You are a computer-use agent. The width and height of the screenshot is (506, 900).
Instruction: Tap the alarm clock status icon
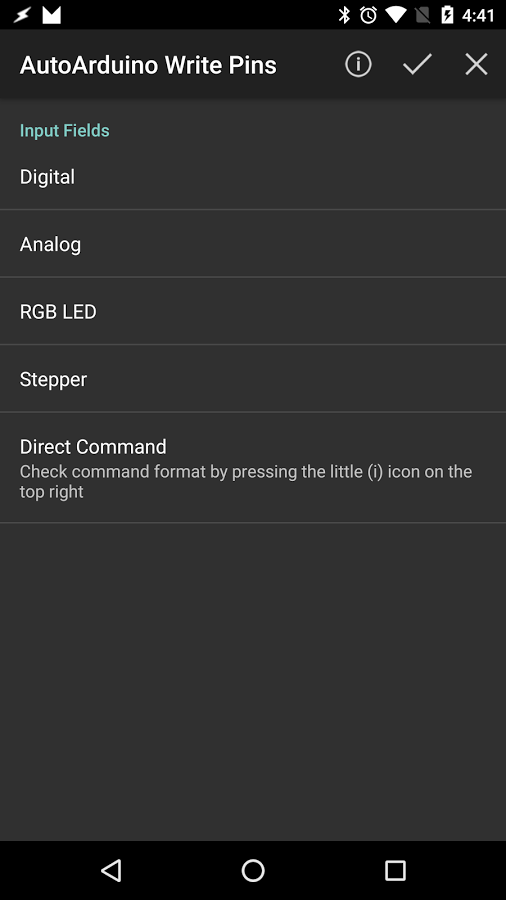tap(368, 15)
